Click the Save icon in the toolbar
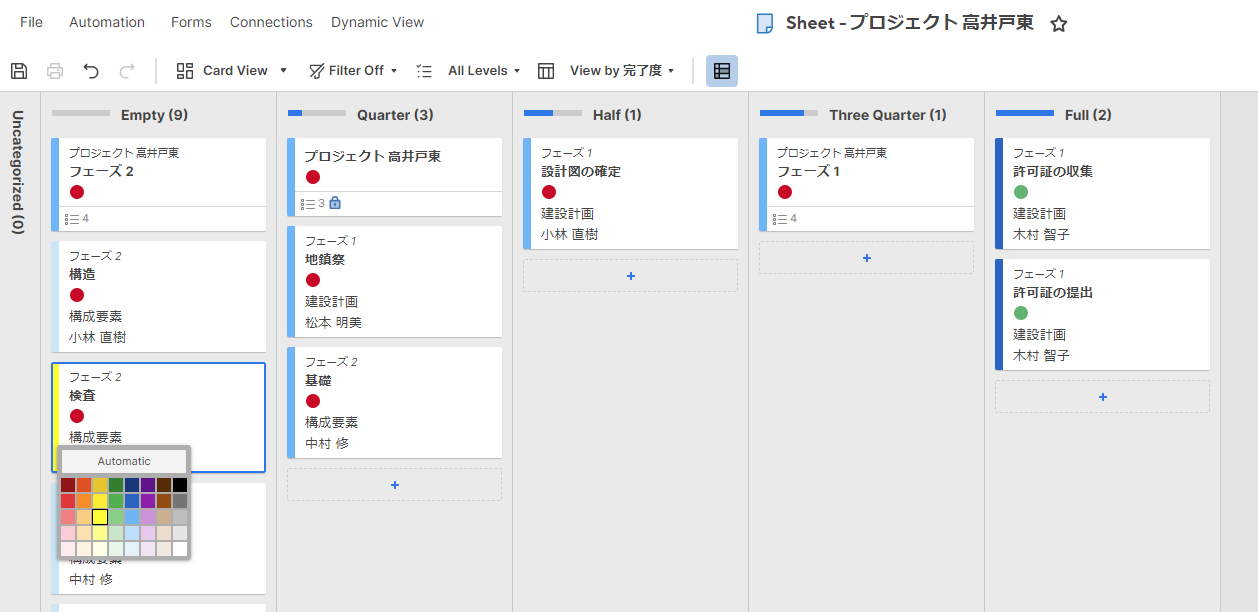The width and height of the screenshot is (1258, 612). (x=18, y=70)
